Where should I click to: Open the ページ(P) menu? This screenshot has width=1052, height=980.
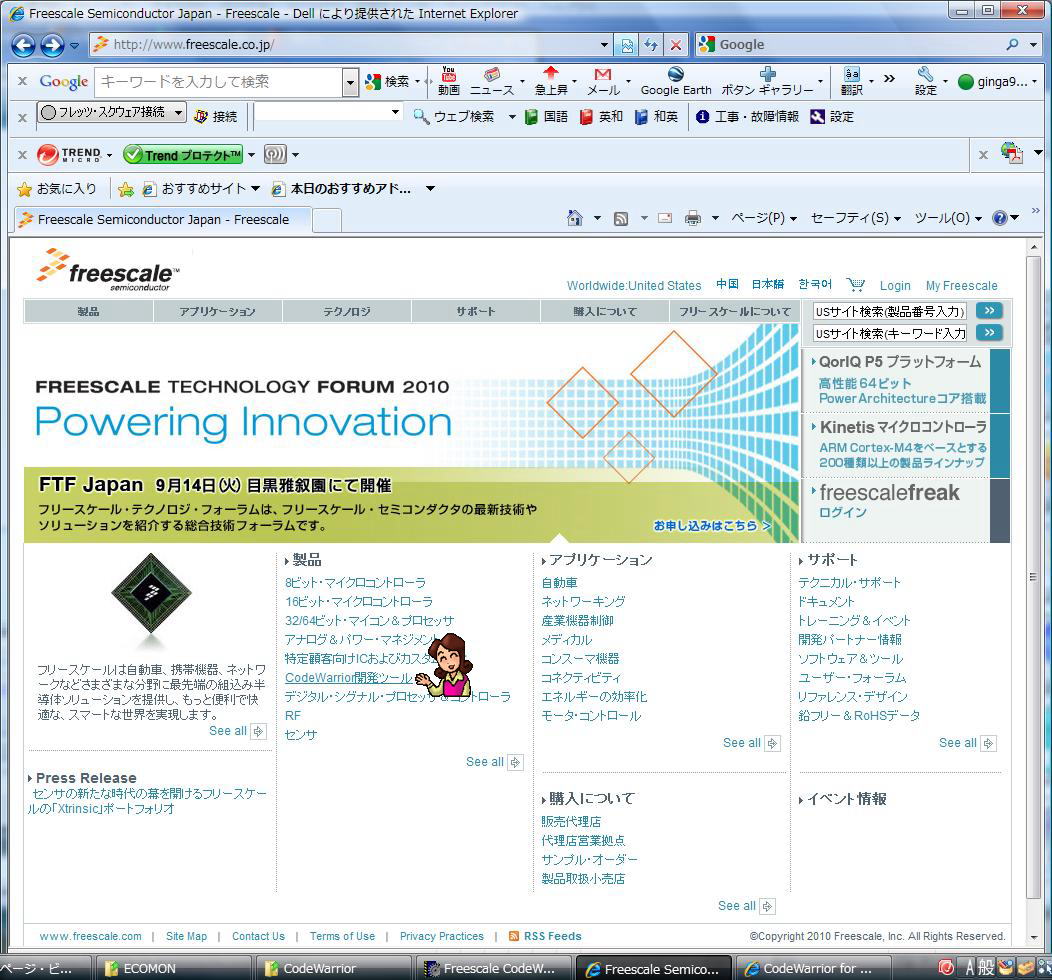764,218
